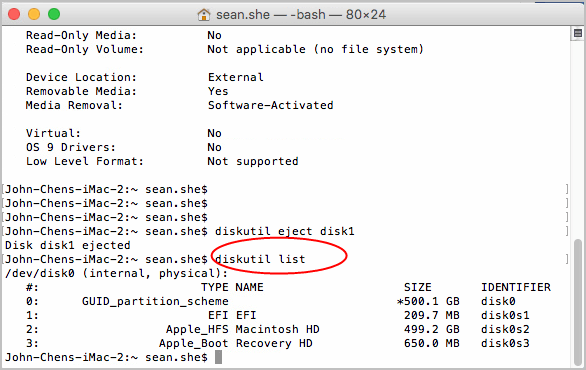Image resolution: width=586 pixels, height=370 pixels.
Task: Click the 'Disk disk1 ejected' output line
Action: click(x=68, y=245)
